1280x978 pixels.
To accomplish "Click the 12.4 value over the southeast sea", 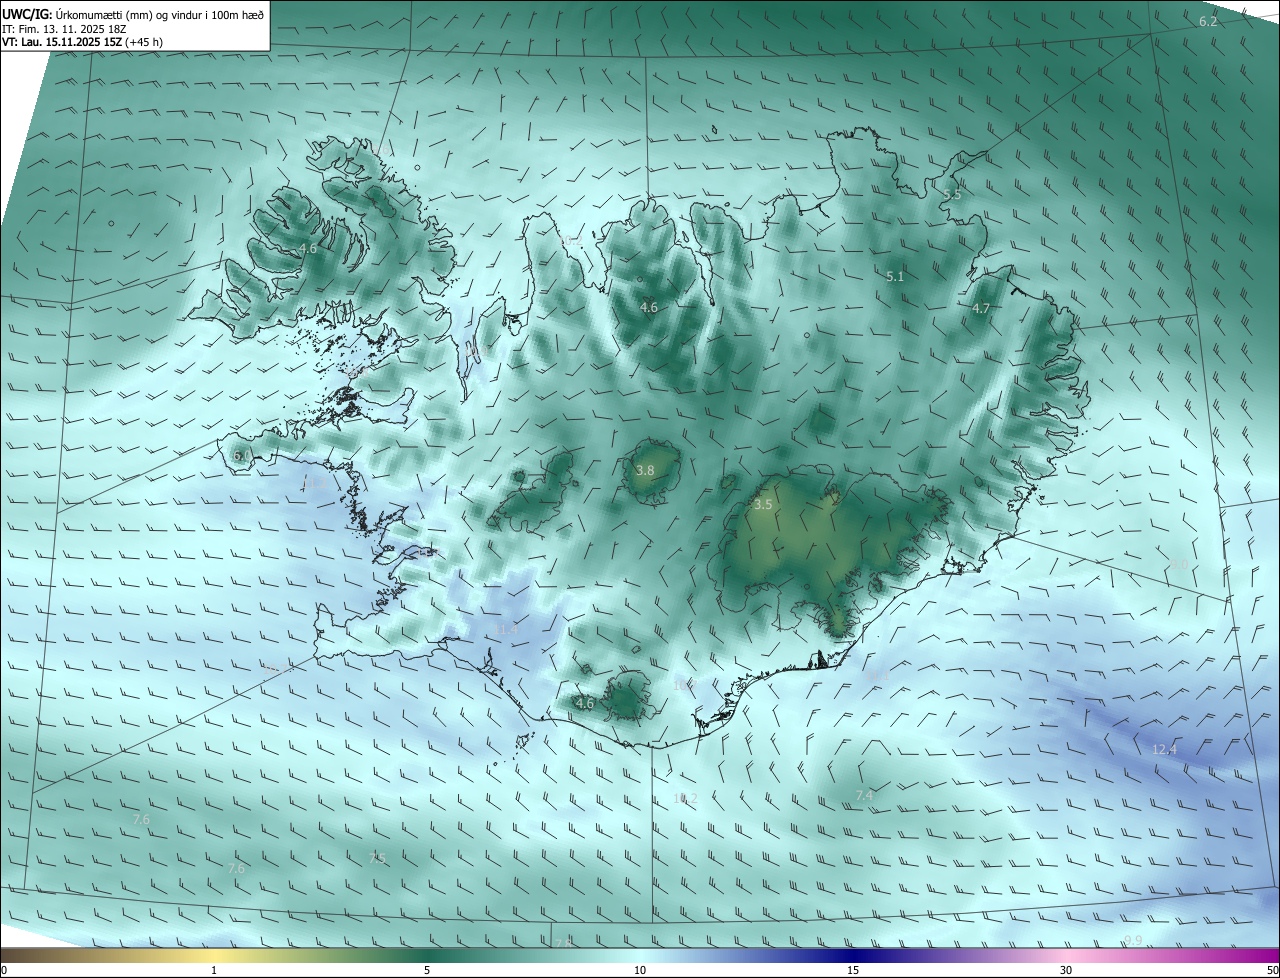I will point(1164,749).
